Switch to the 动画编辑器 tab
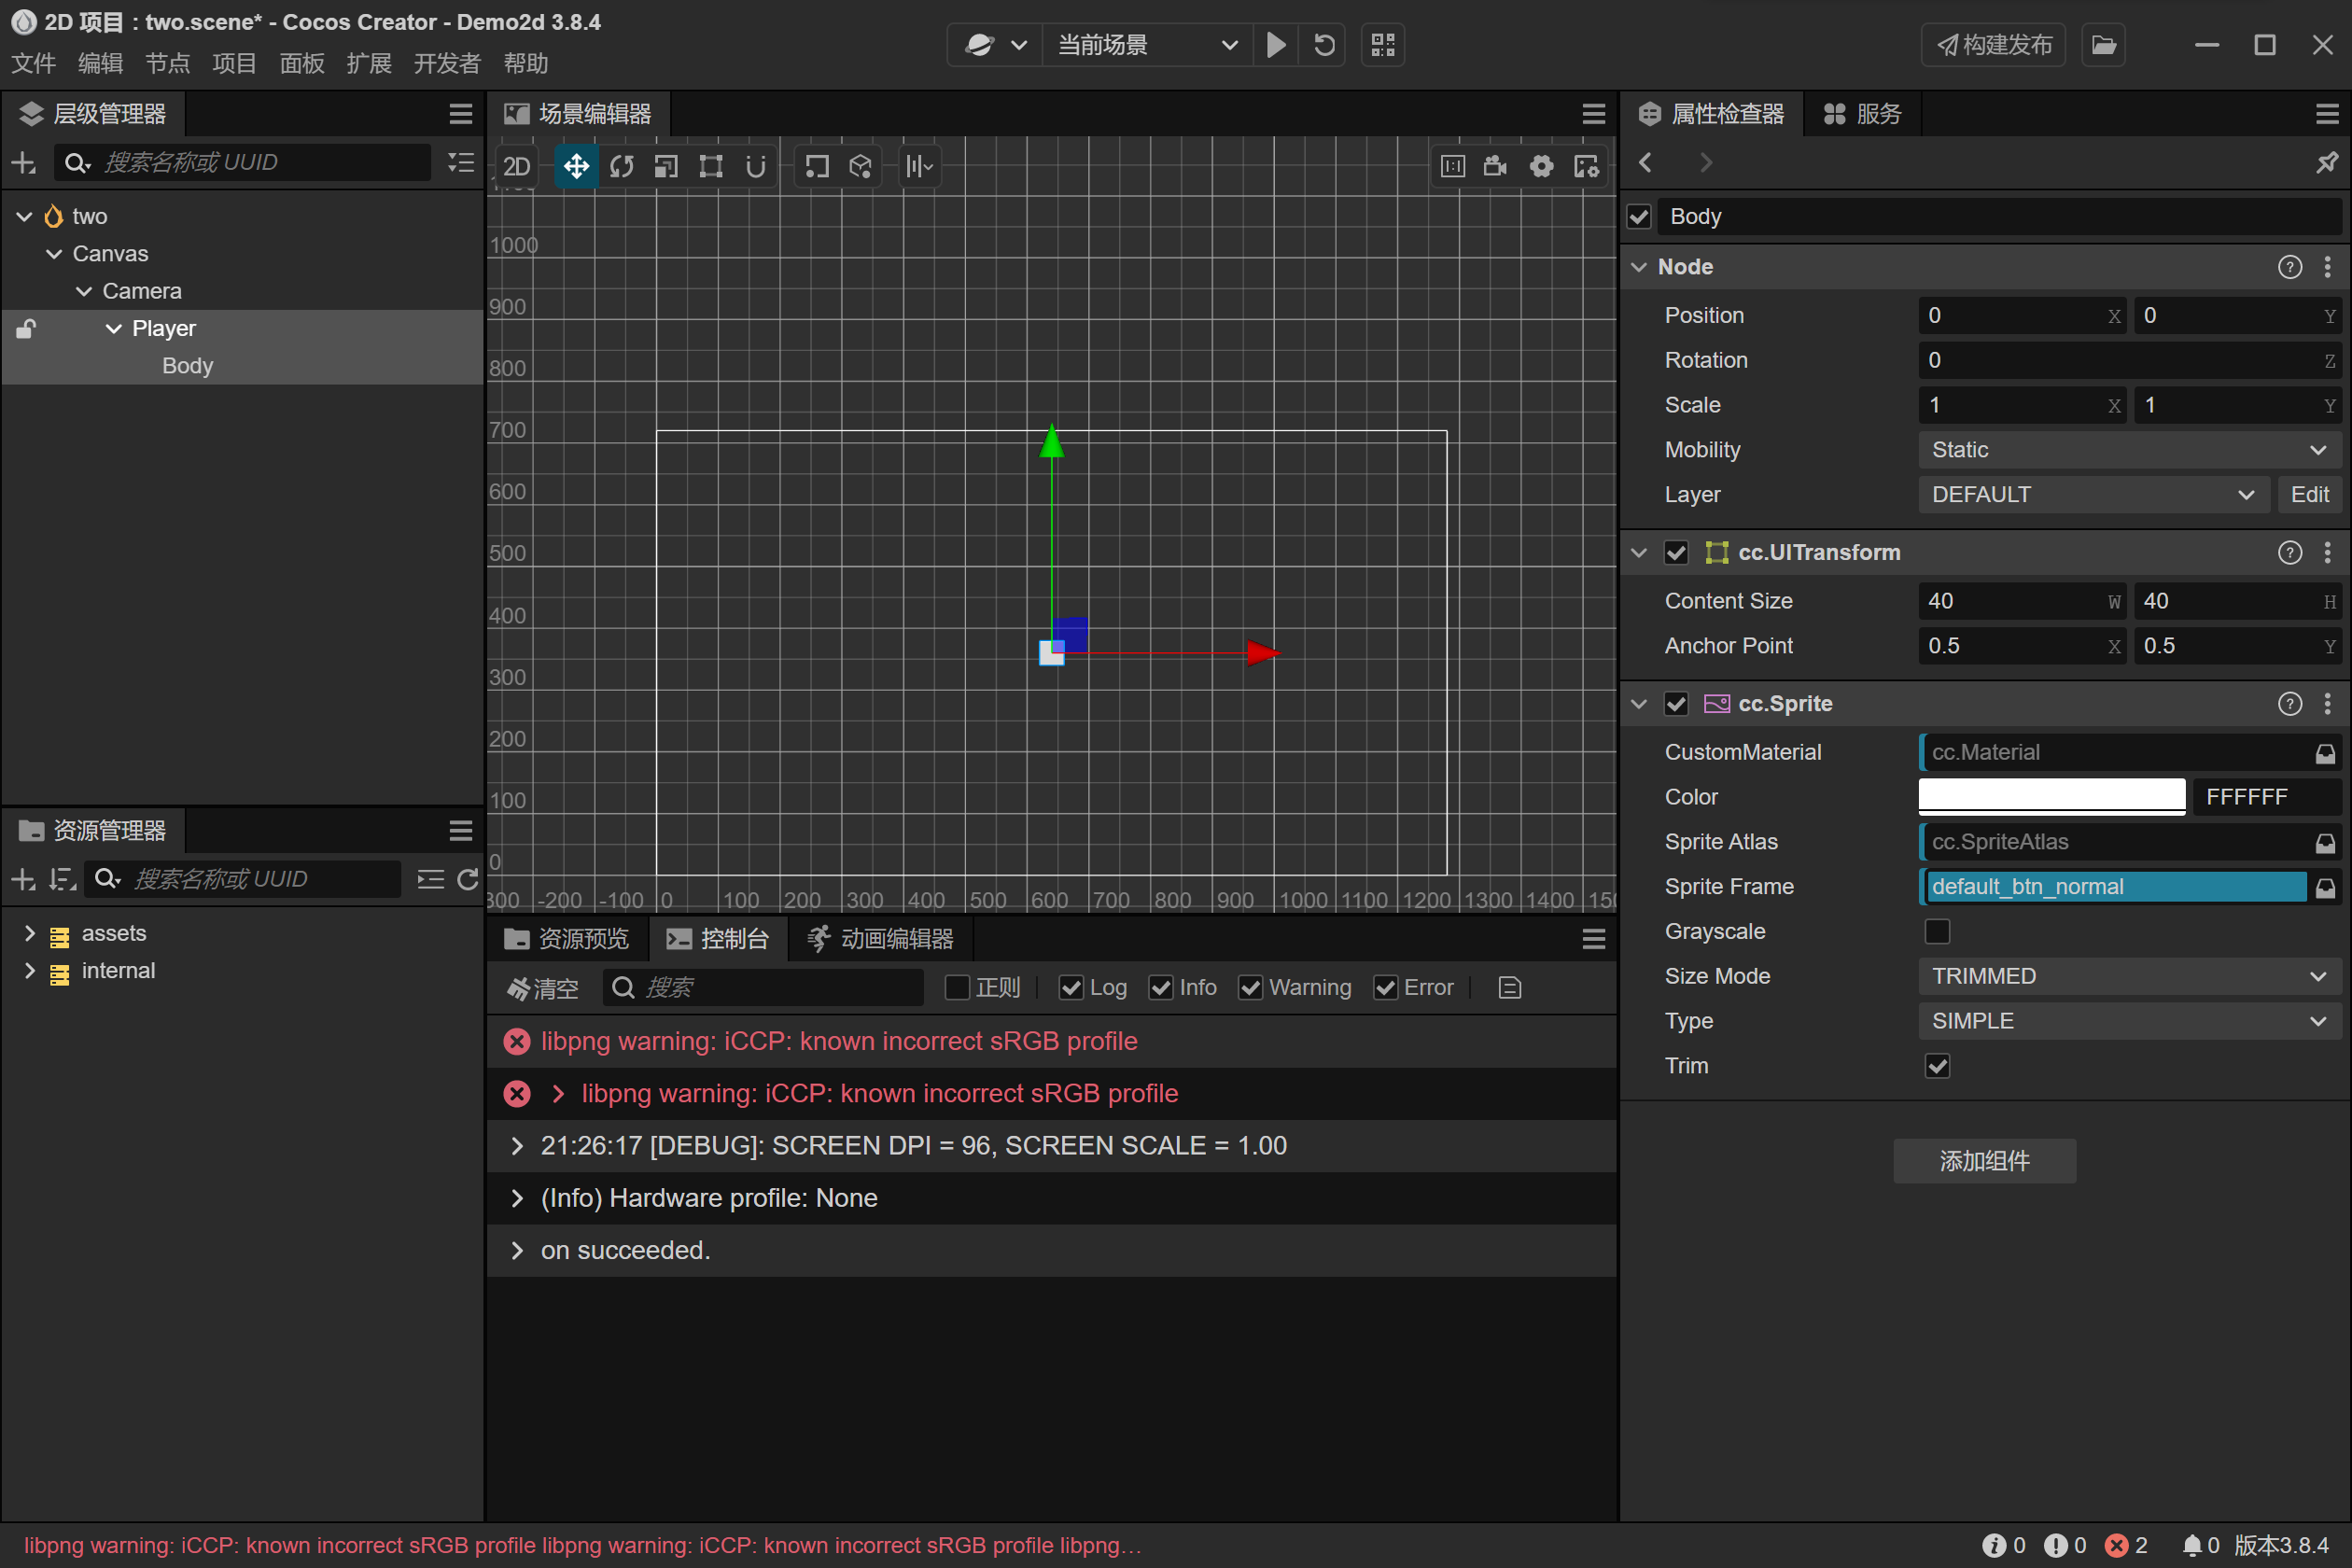 coord(881,939)
